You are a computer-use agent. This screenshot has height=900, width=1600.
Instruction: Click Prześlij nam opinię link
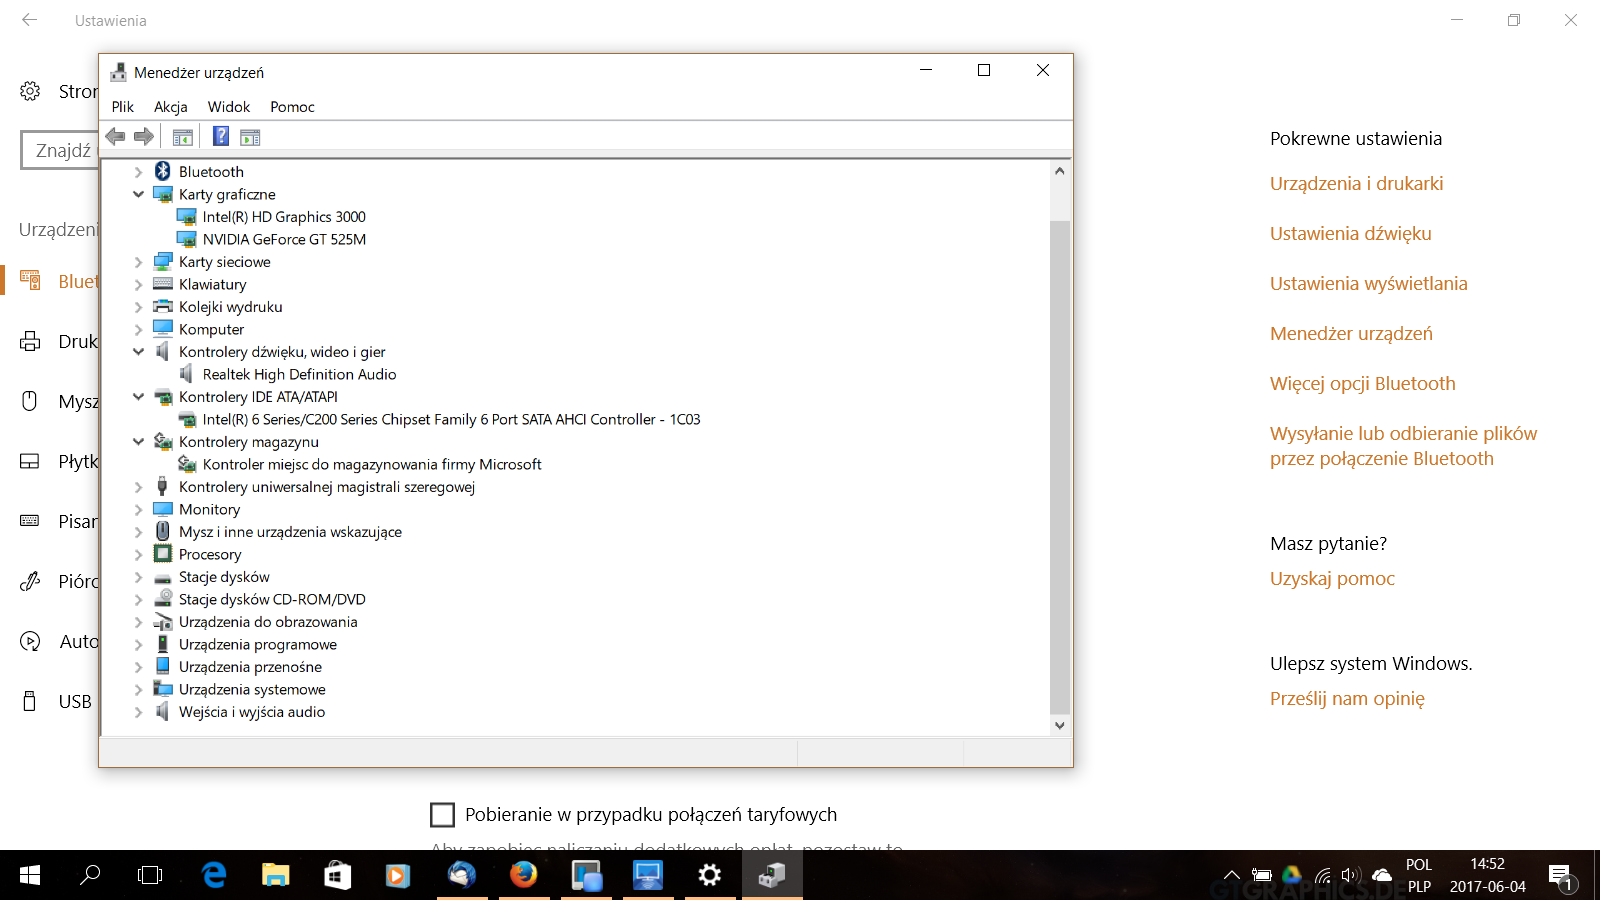pos(1347,699)
